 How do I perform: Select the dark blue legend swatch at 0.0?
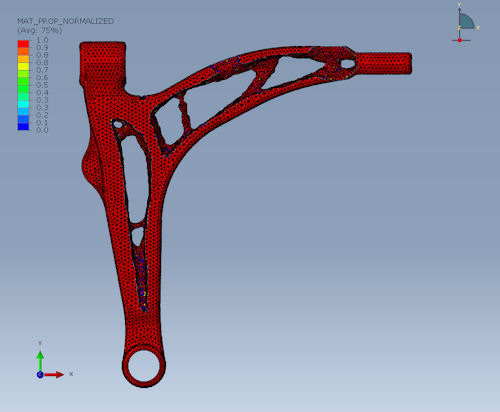click(23, 127)
